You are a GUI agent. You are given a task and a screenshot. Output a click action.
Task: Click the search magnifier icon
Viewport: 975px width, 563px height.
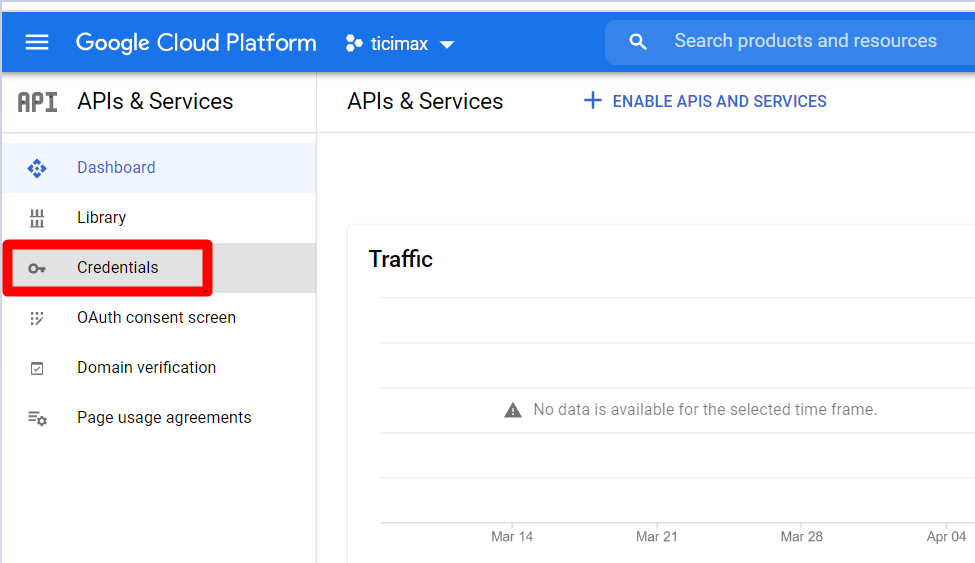tap(637, 42)
